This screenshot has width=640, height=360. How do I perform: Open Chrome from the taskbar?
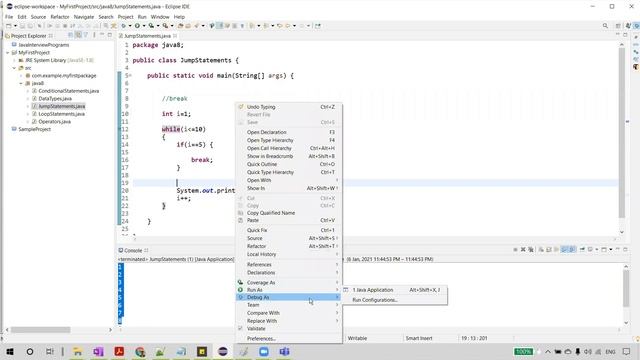coord(140,351)
